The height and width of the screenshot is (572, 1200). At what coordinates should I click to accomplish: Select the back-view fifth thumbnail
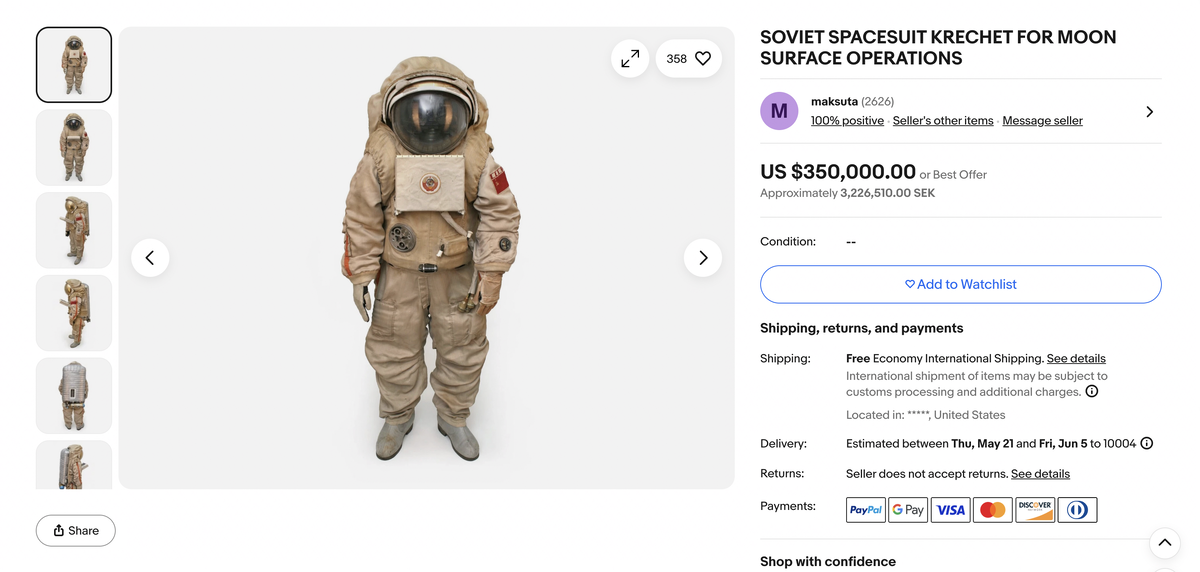74,395
